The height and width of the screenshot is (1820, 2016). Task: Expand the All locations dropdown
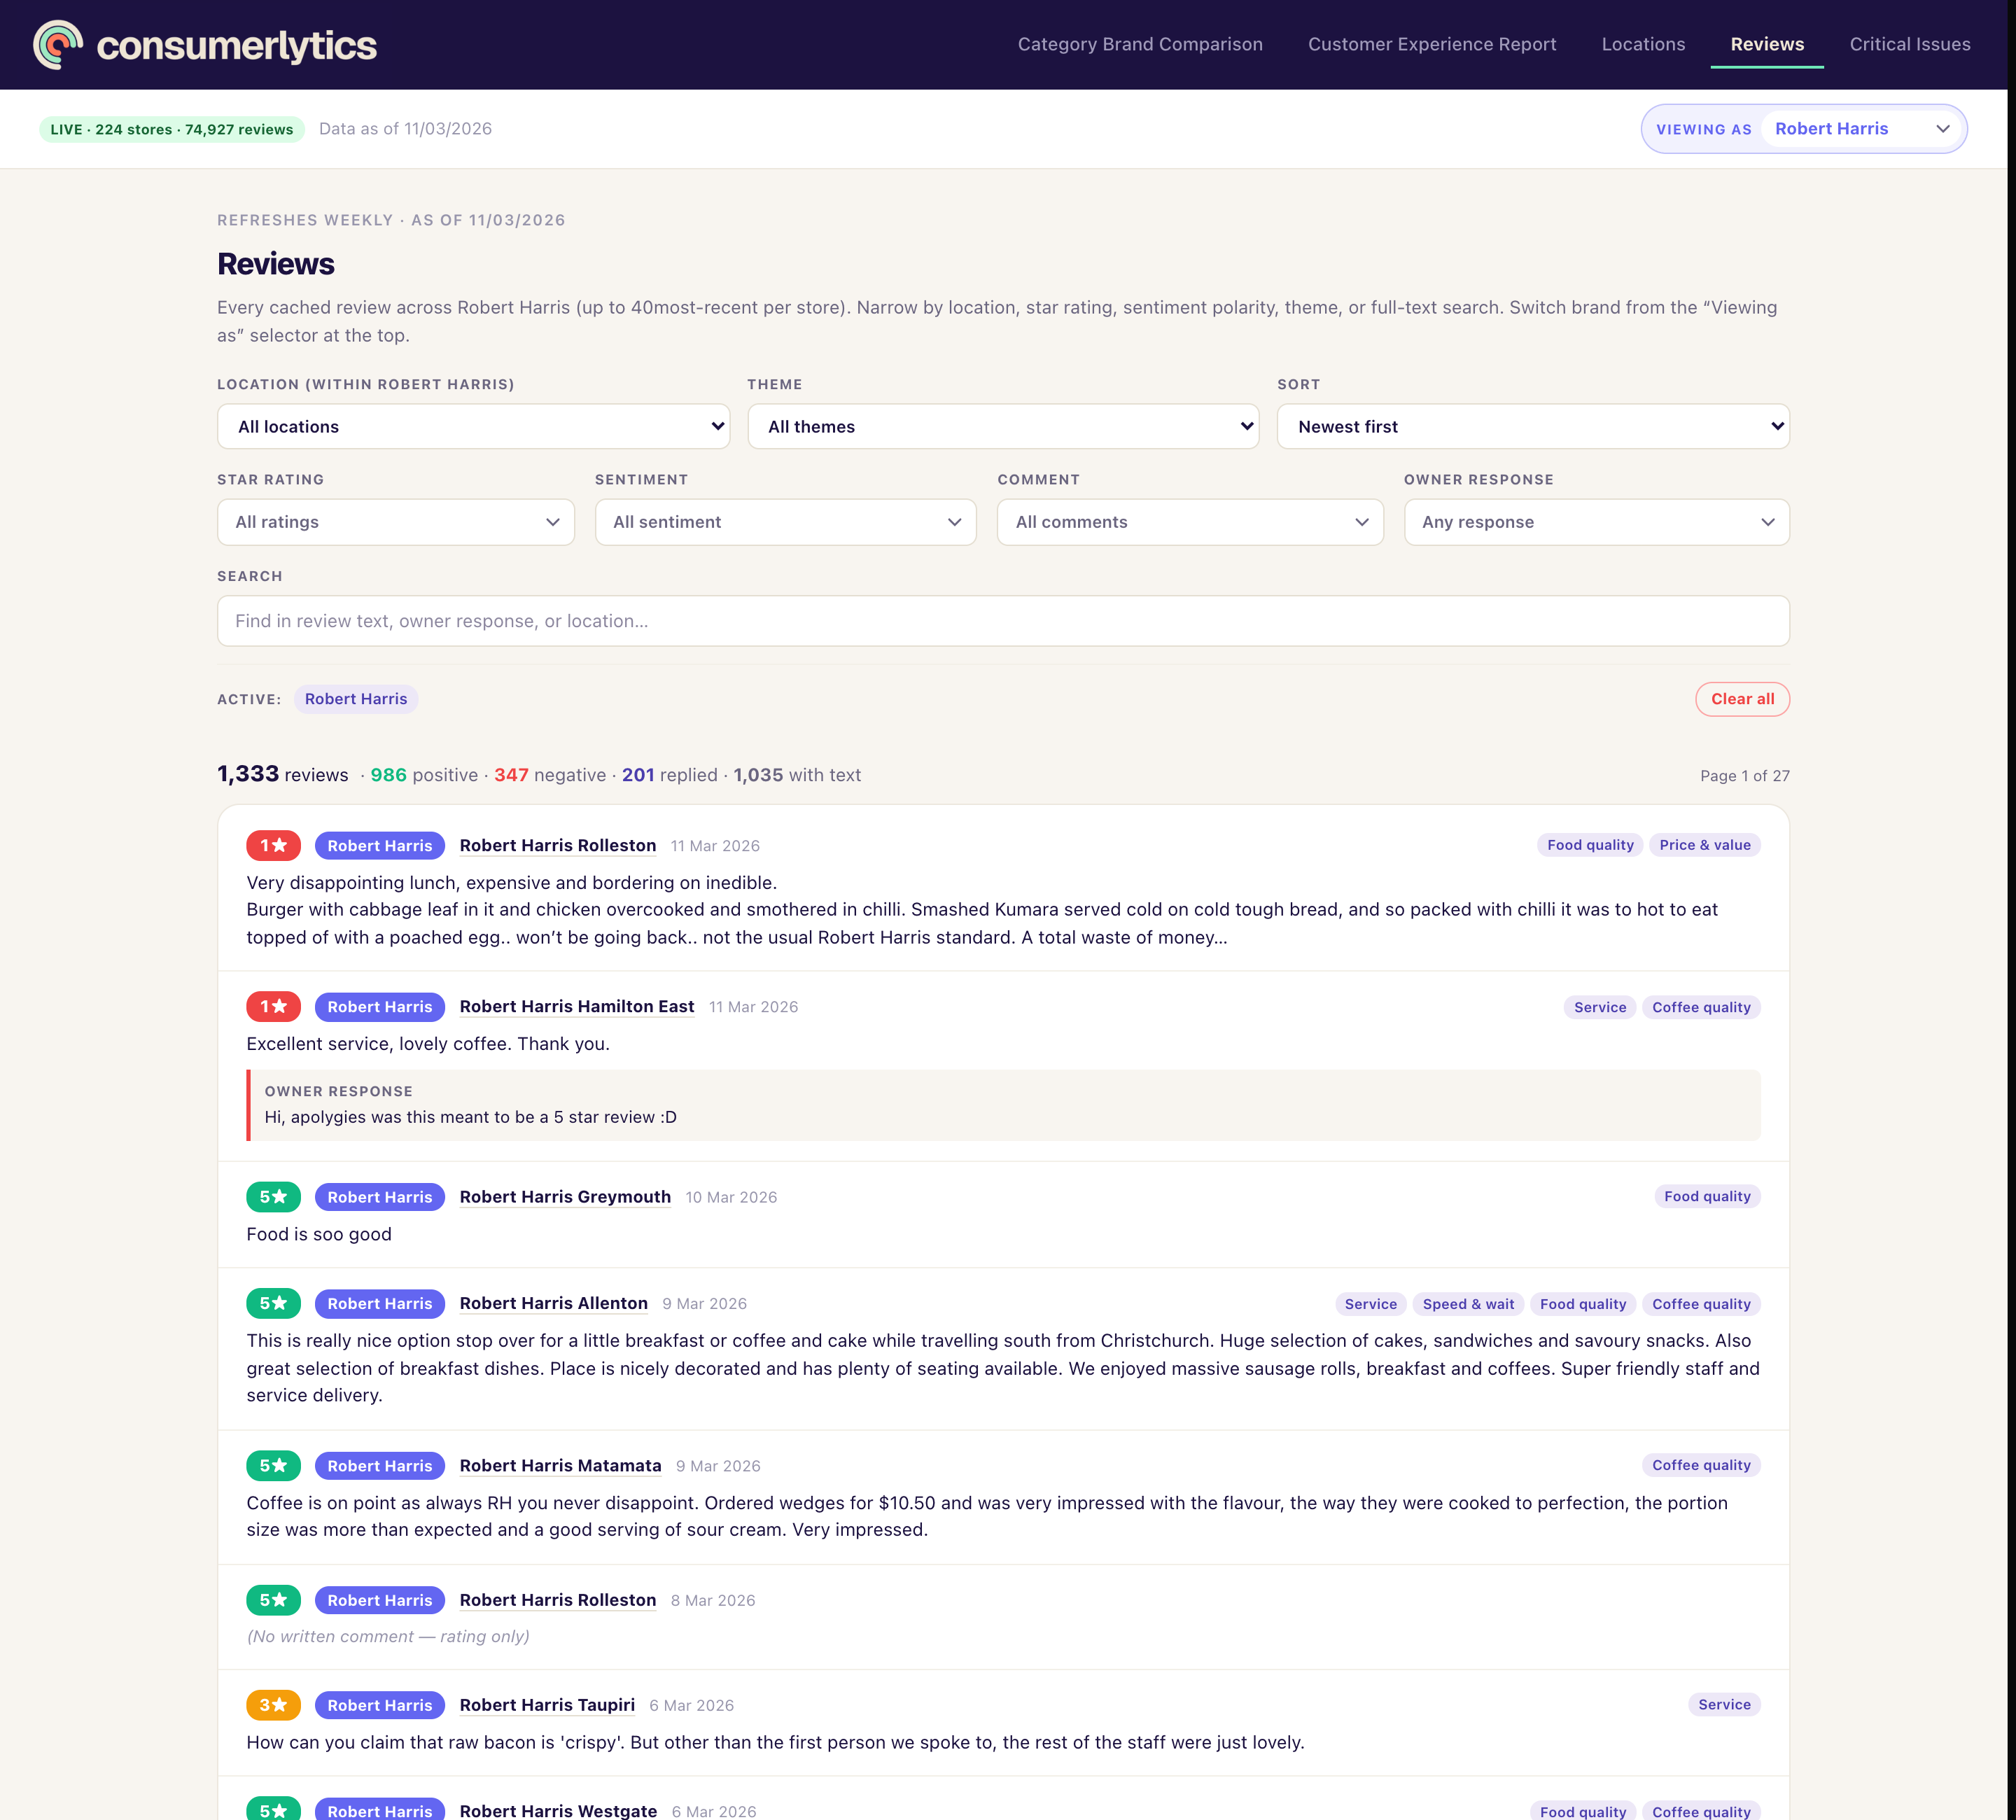473,427
